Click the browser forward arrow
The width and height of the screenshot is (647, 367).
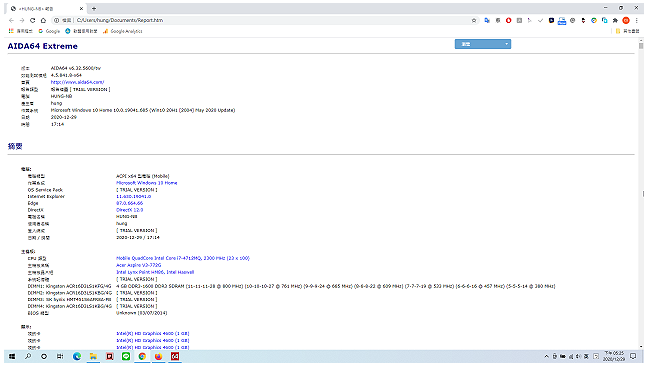coord(22,20)
